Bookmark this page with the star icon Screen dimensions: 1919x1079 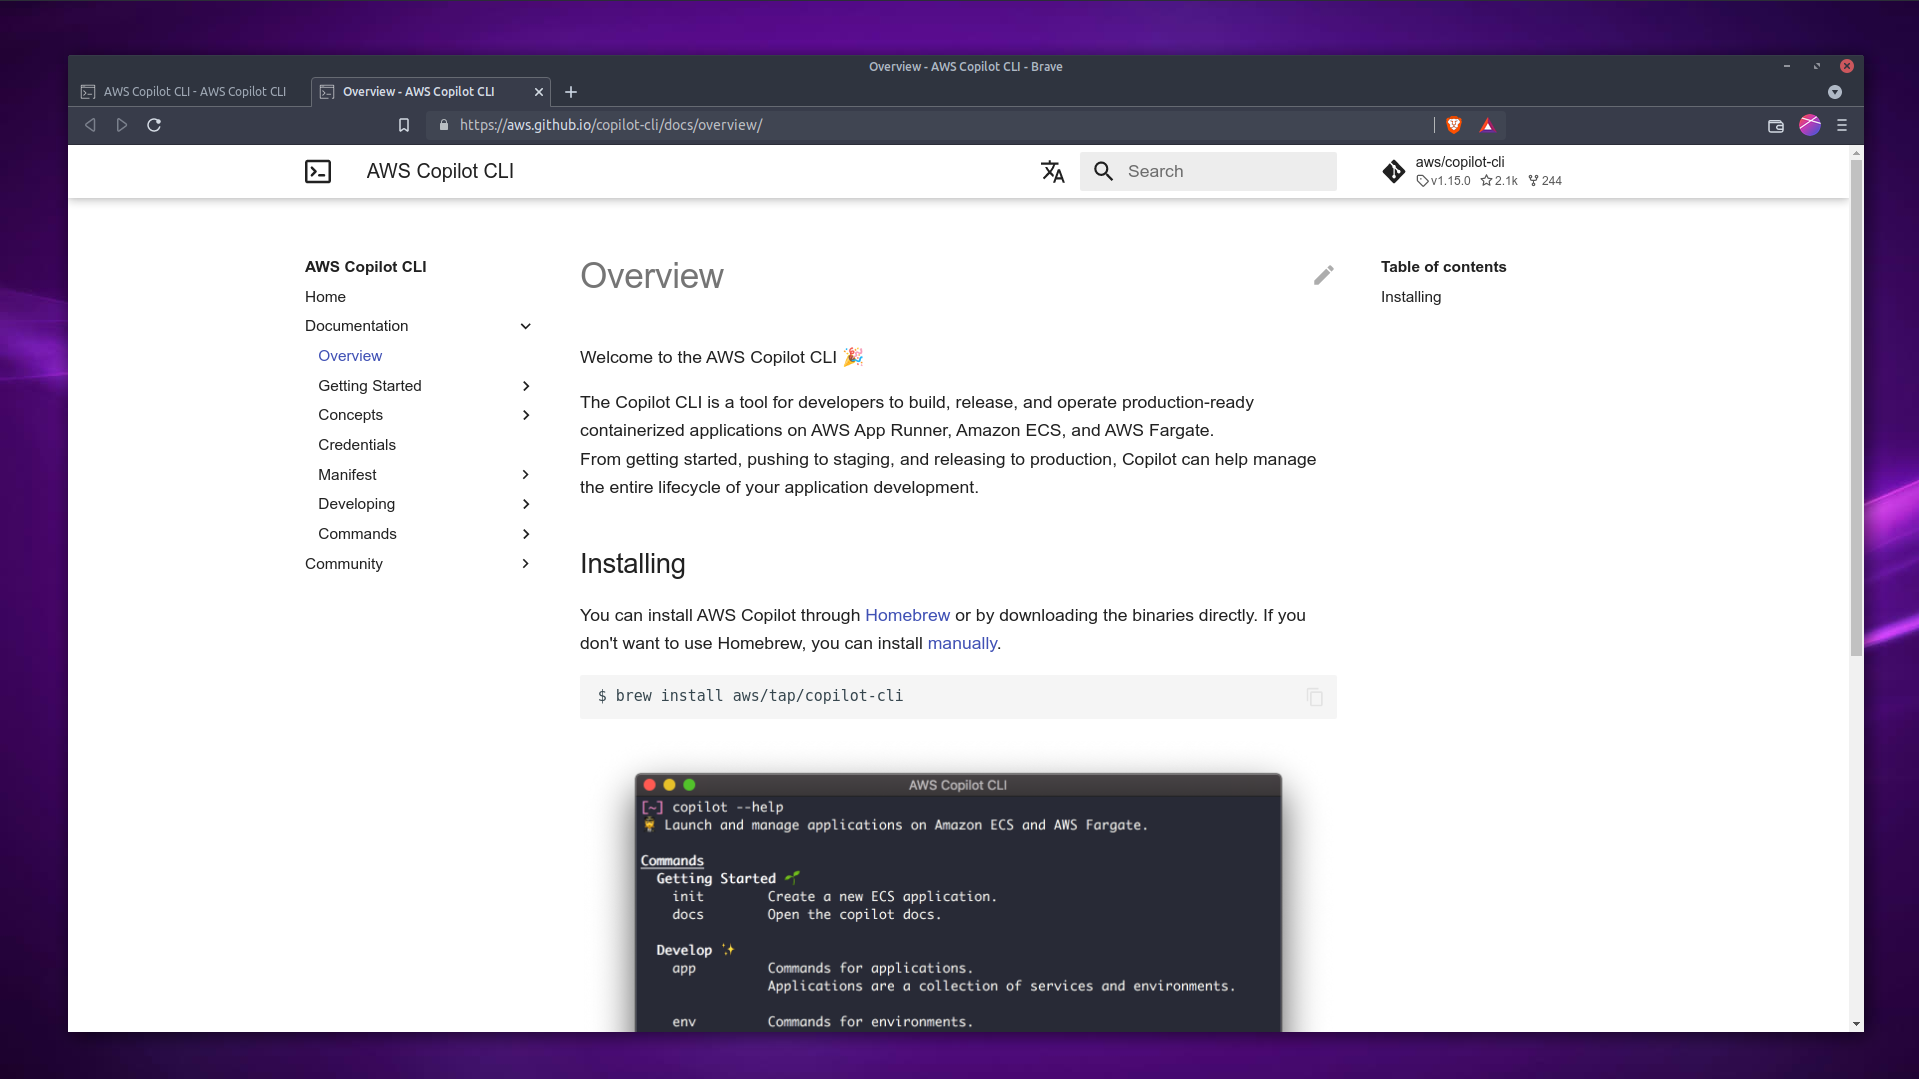404,125
